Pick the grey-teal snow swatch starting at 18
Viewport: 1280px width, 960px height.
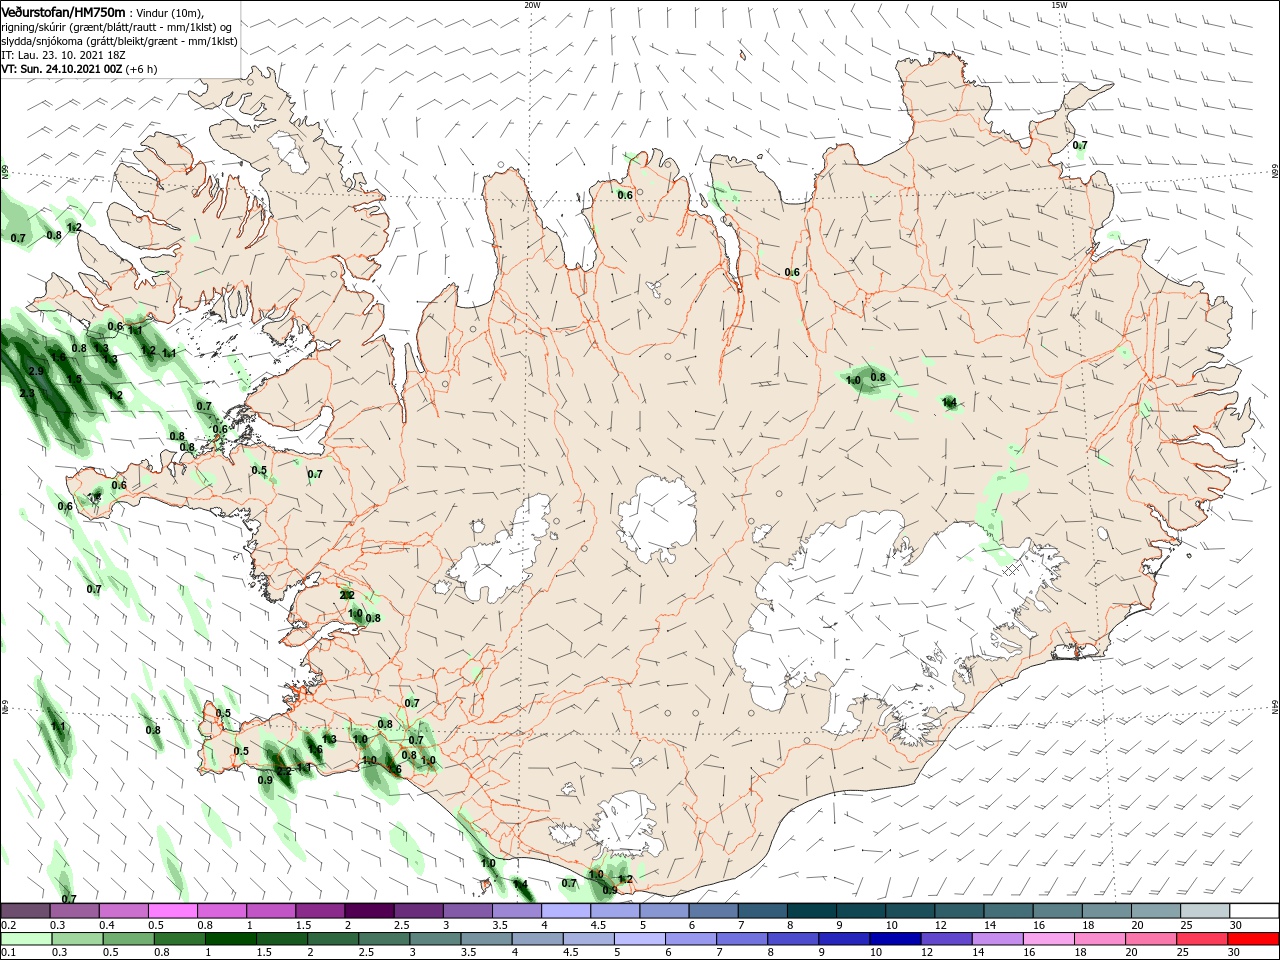coord(1107,911)
